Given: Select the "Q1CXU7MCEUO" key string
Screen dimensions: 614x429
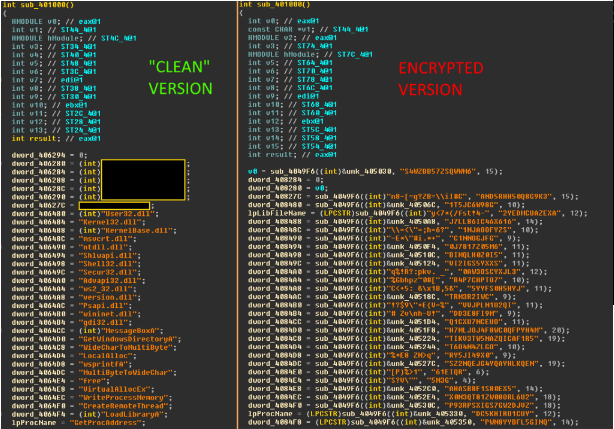Looking at the screenshot, I should [476, 322].
